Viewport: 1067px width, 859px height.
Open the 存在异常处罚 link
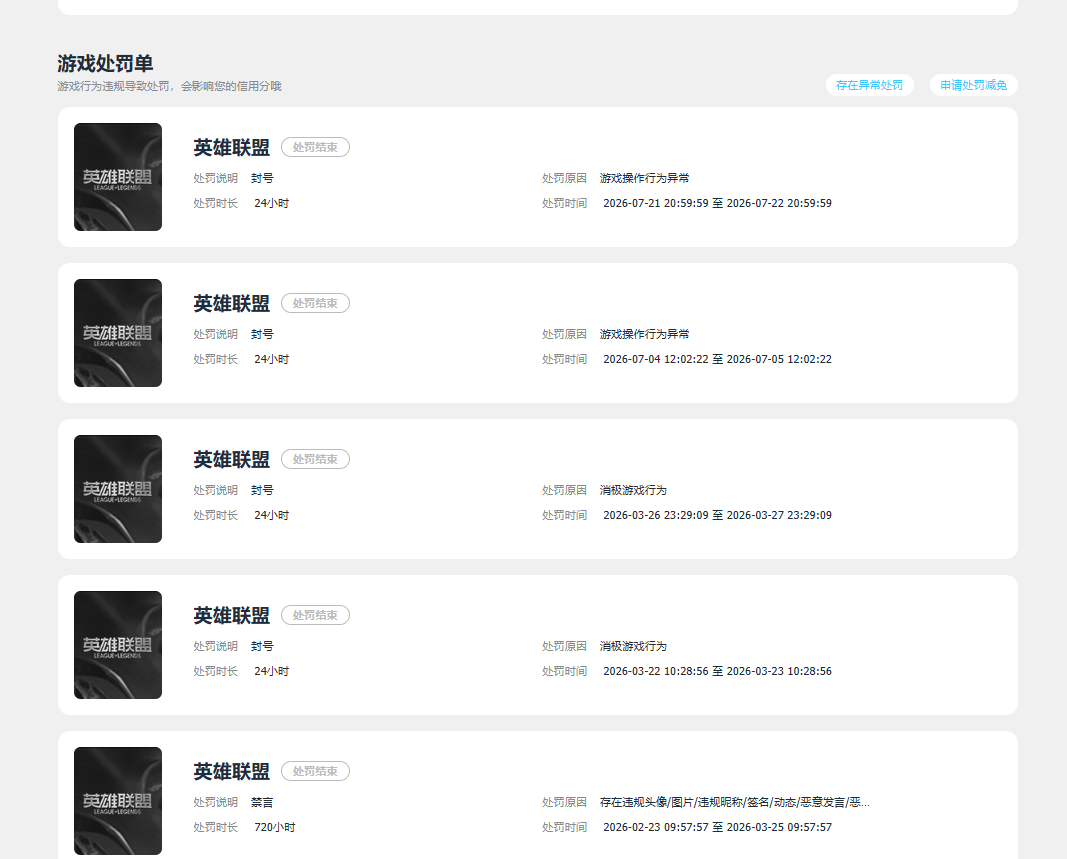(x=869, y=85)
